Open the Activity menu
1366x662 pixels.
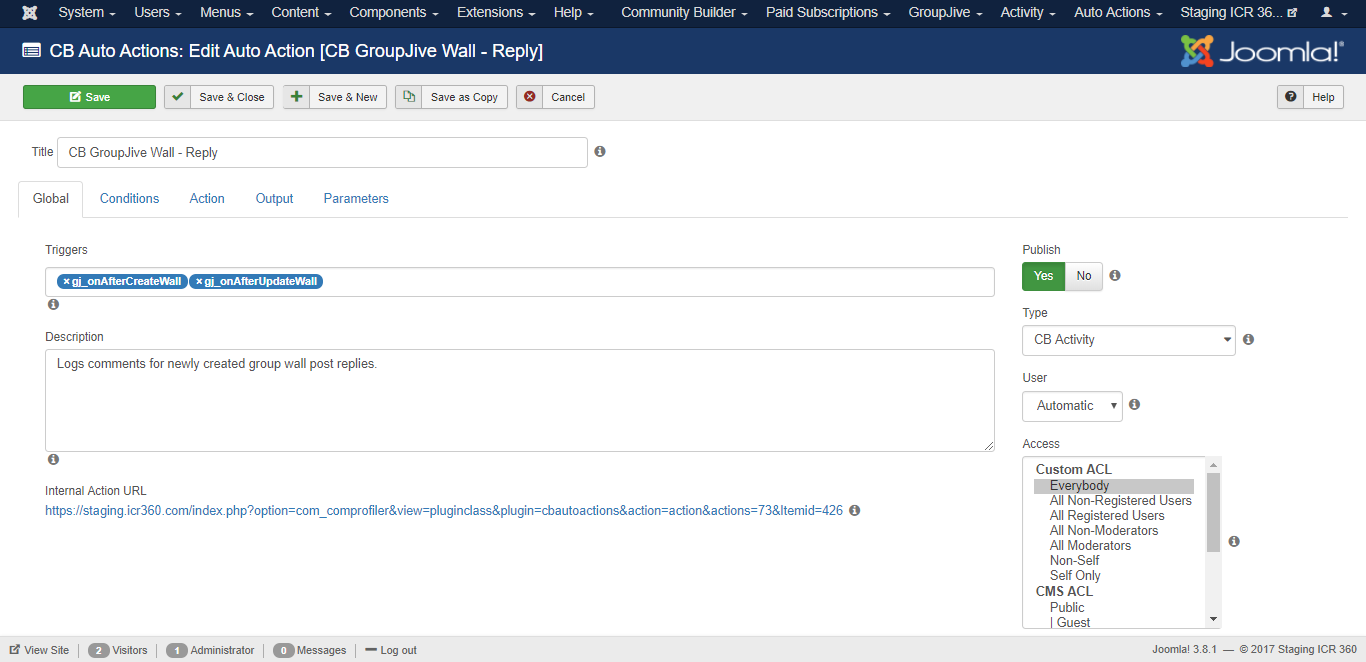point(1028,13)
